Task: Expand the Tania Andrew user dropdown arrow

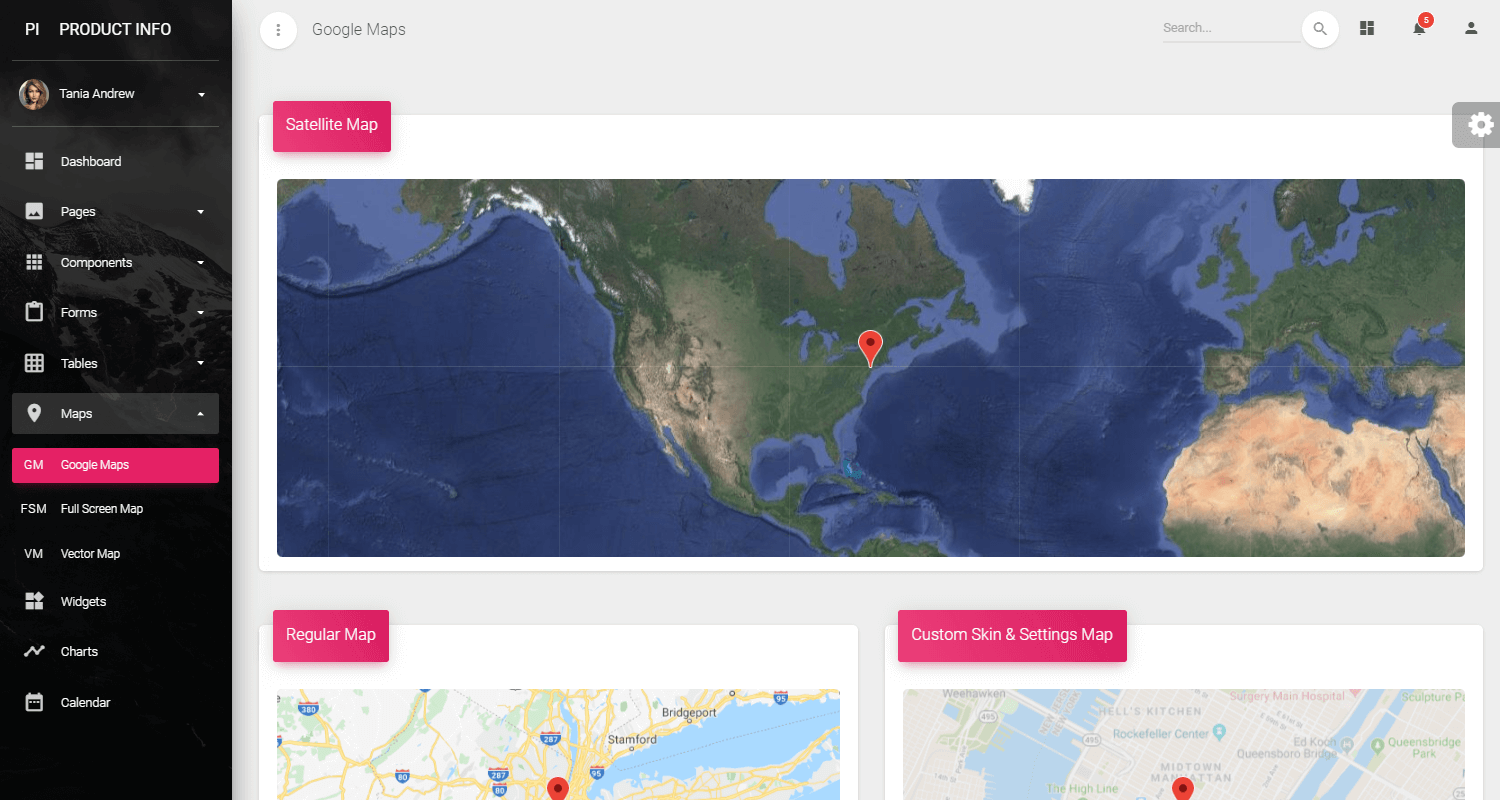Action: [x=201, y=95]
